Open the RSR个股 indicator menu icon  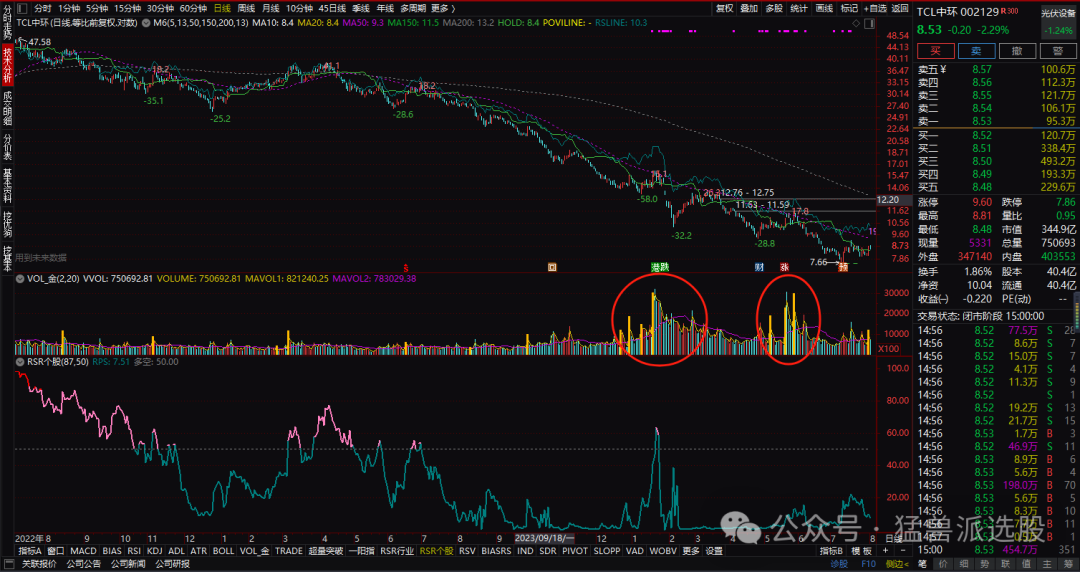pos(20,362)
